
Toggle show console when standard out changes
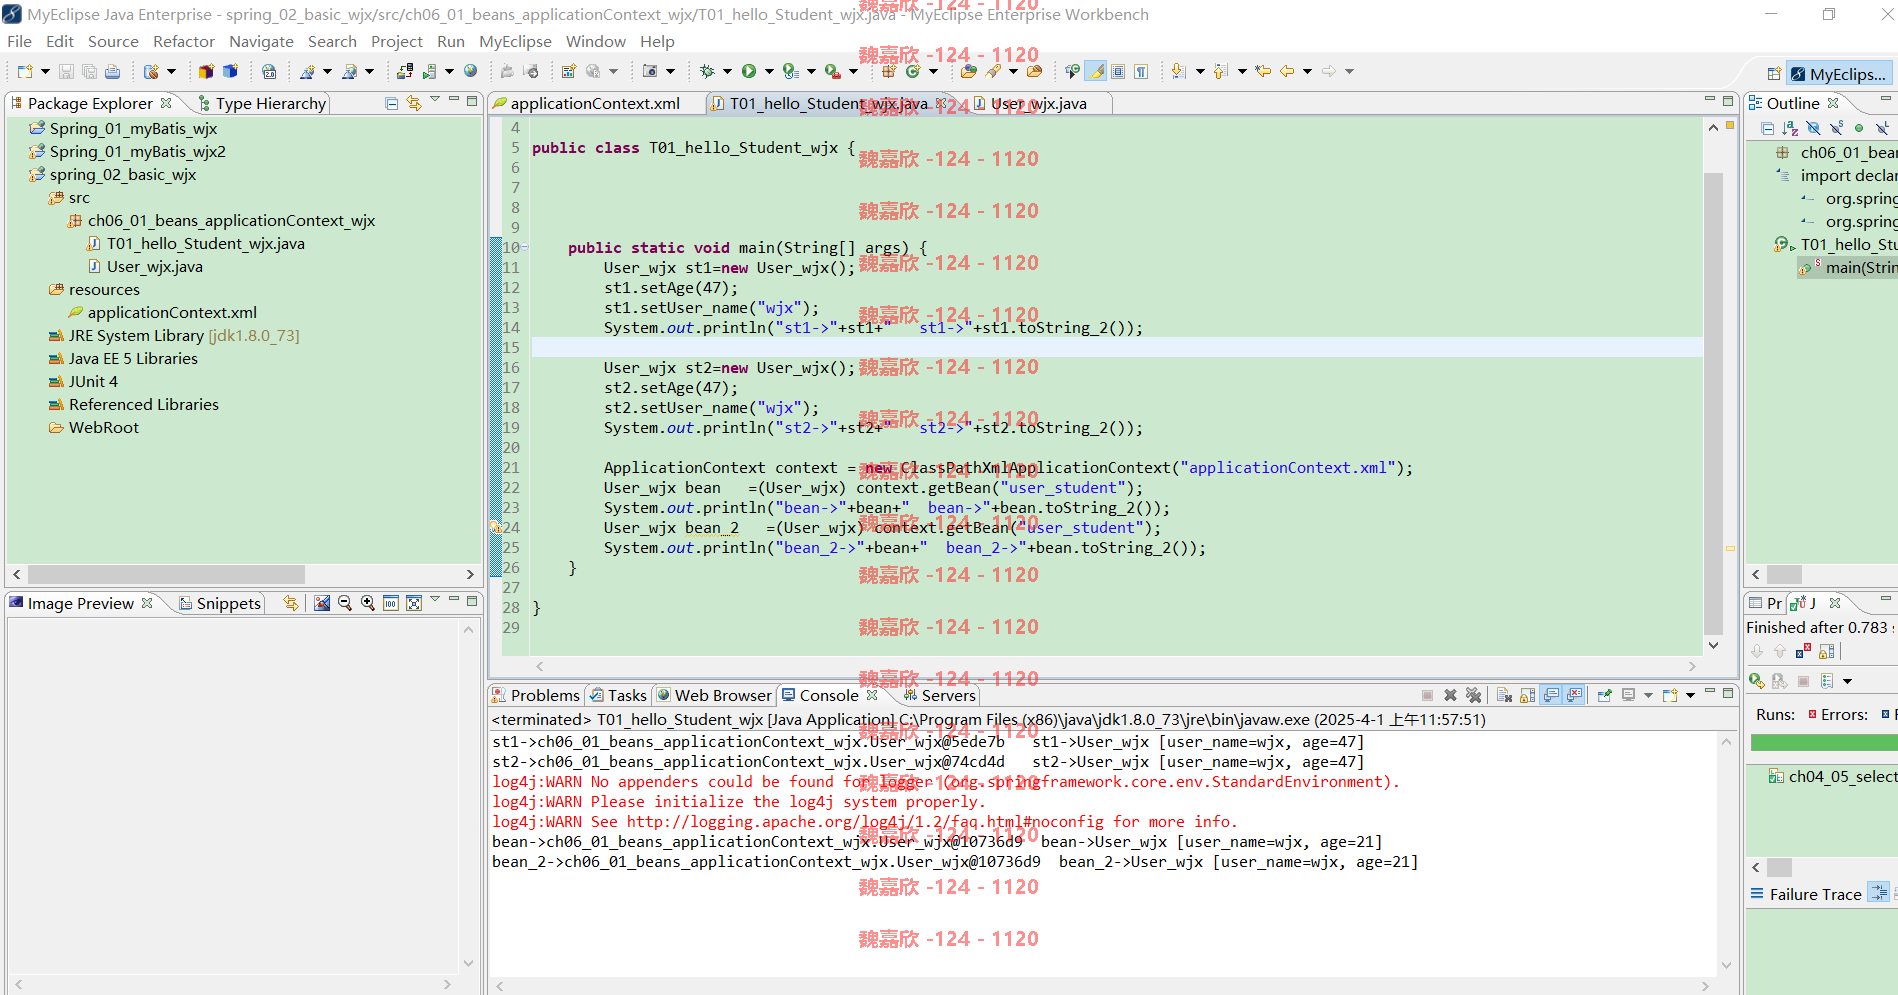click(x=1551, y=695)
